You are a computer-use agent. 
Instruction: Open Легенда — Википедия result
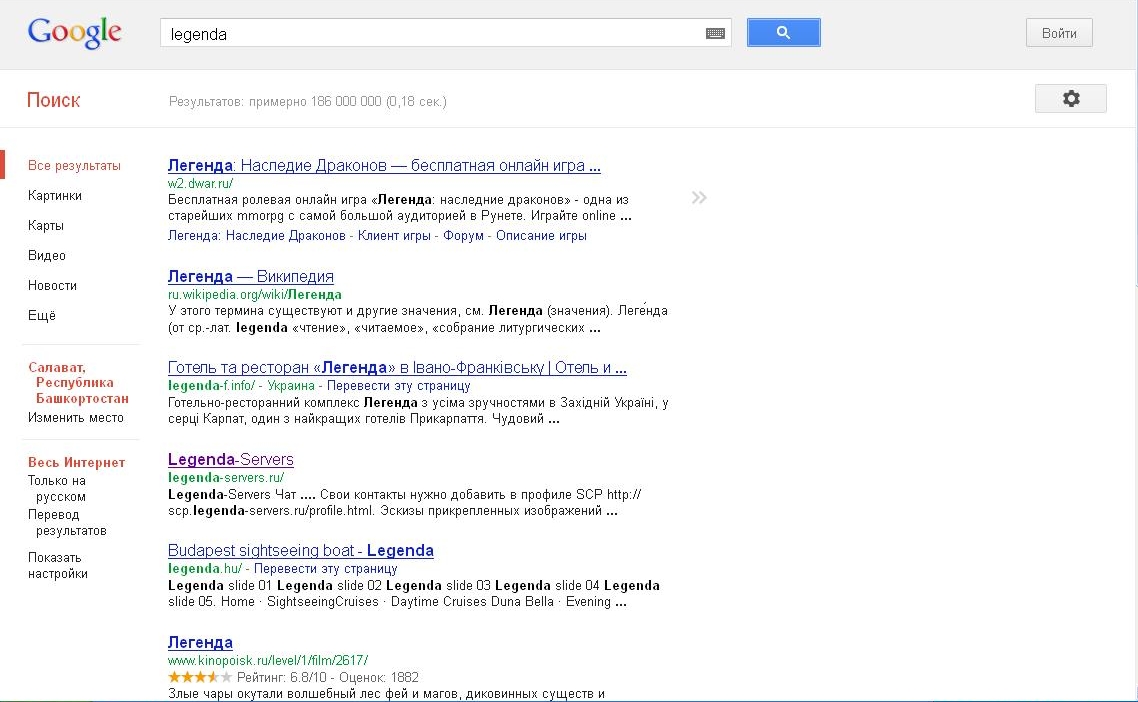pyautogui.click(x=250, y=277)
